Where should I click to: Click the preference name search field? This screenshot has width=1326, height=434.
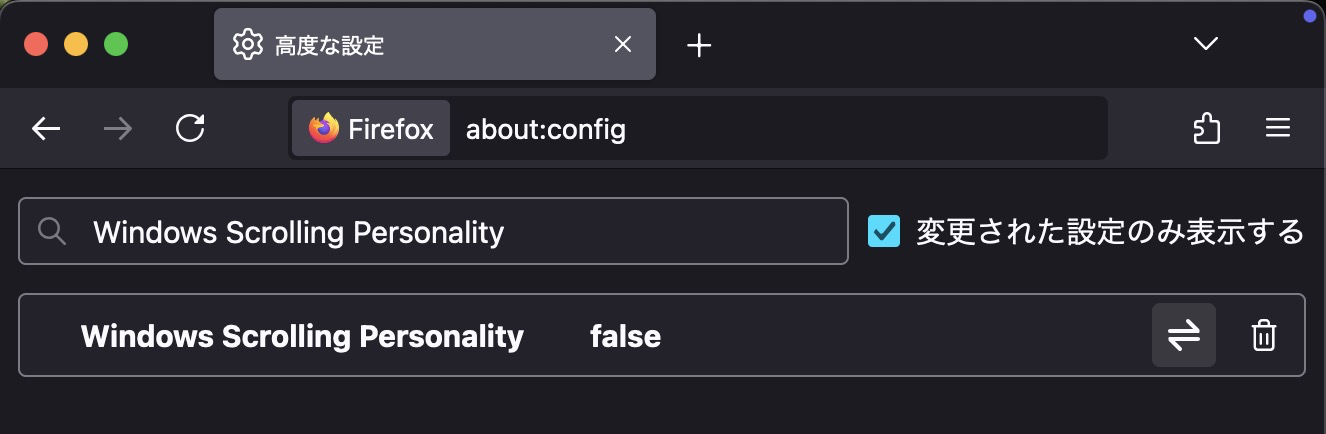(450, 232)
